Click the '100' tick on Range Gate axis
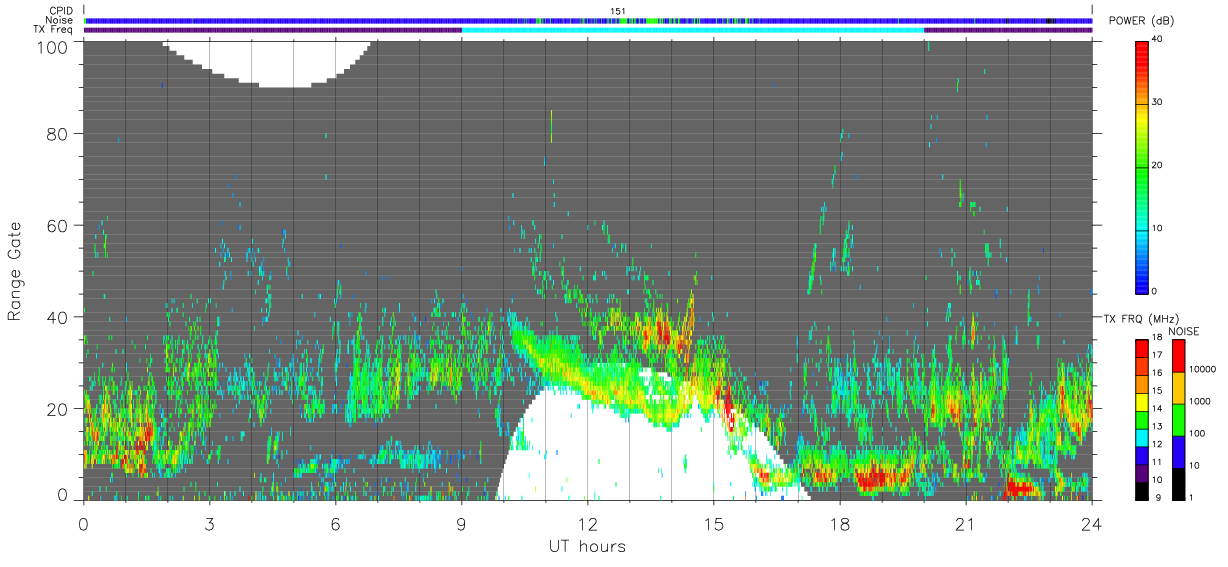The height and width of the screenshot is (567, 1228). tap(51, 46)
